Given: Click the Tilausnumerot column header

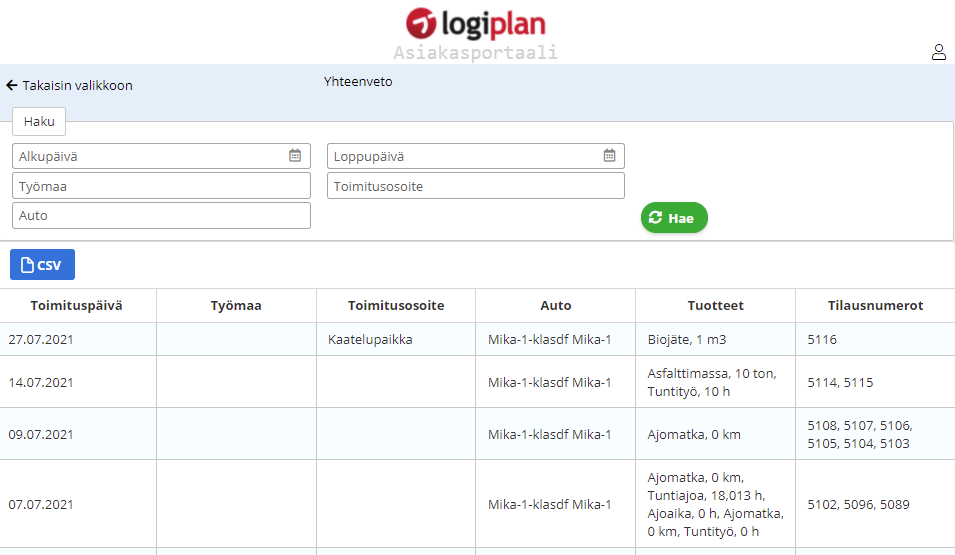Looking at the screenshot, I should [x=875, y=306].
